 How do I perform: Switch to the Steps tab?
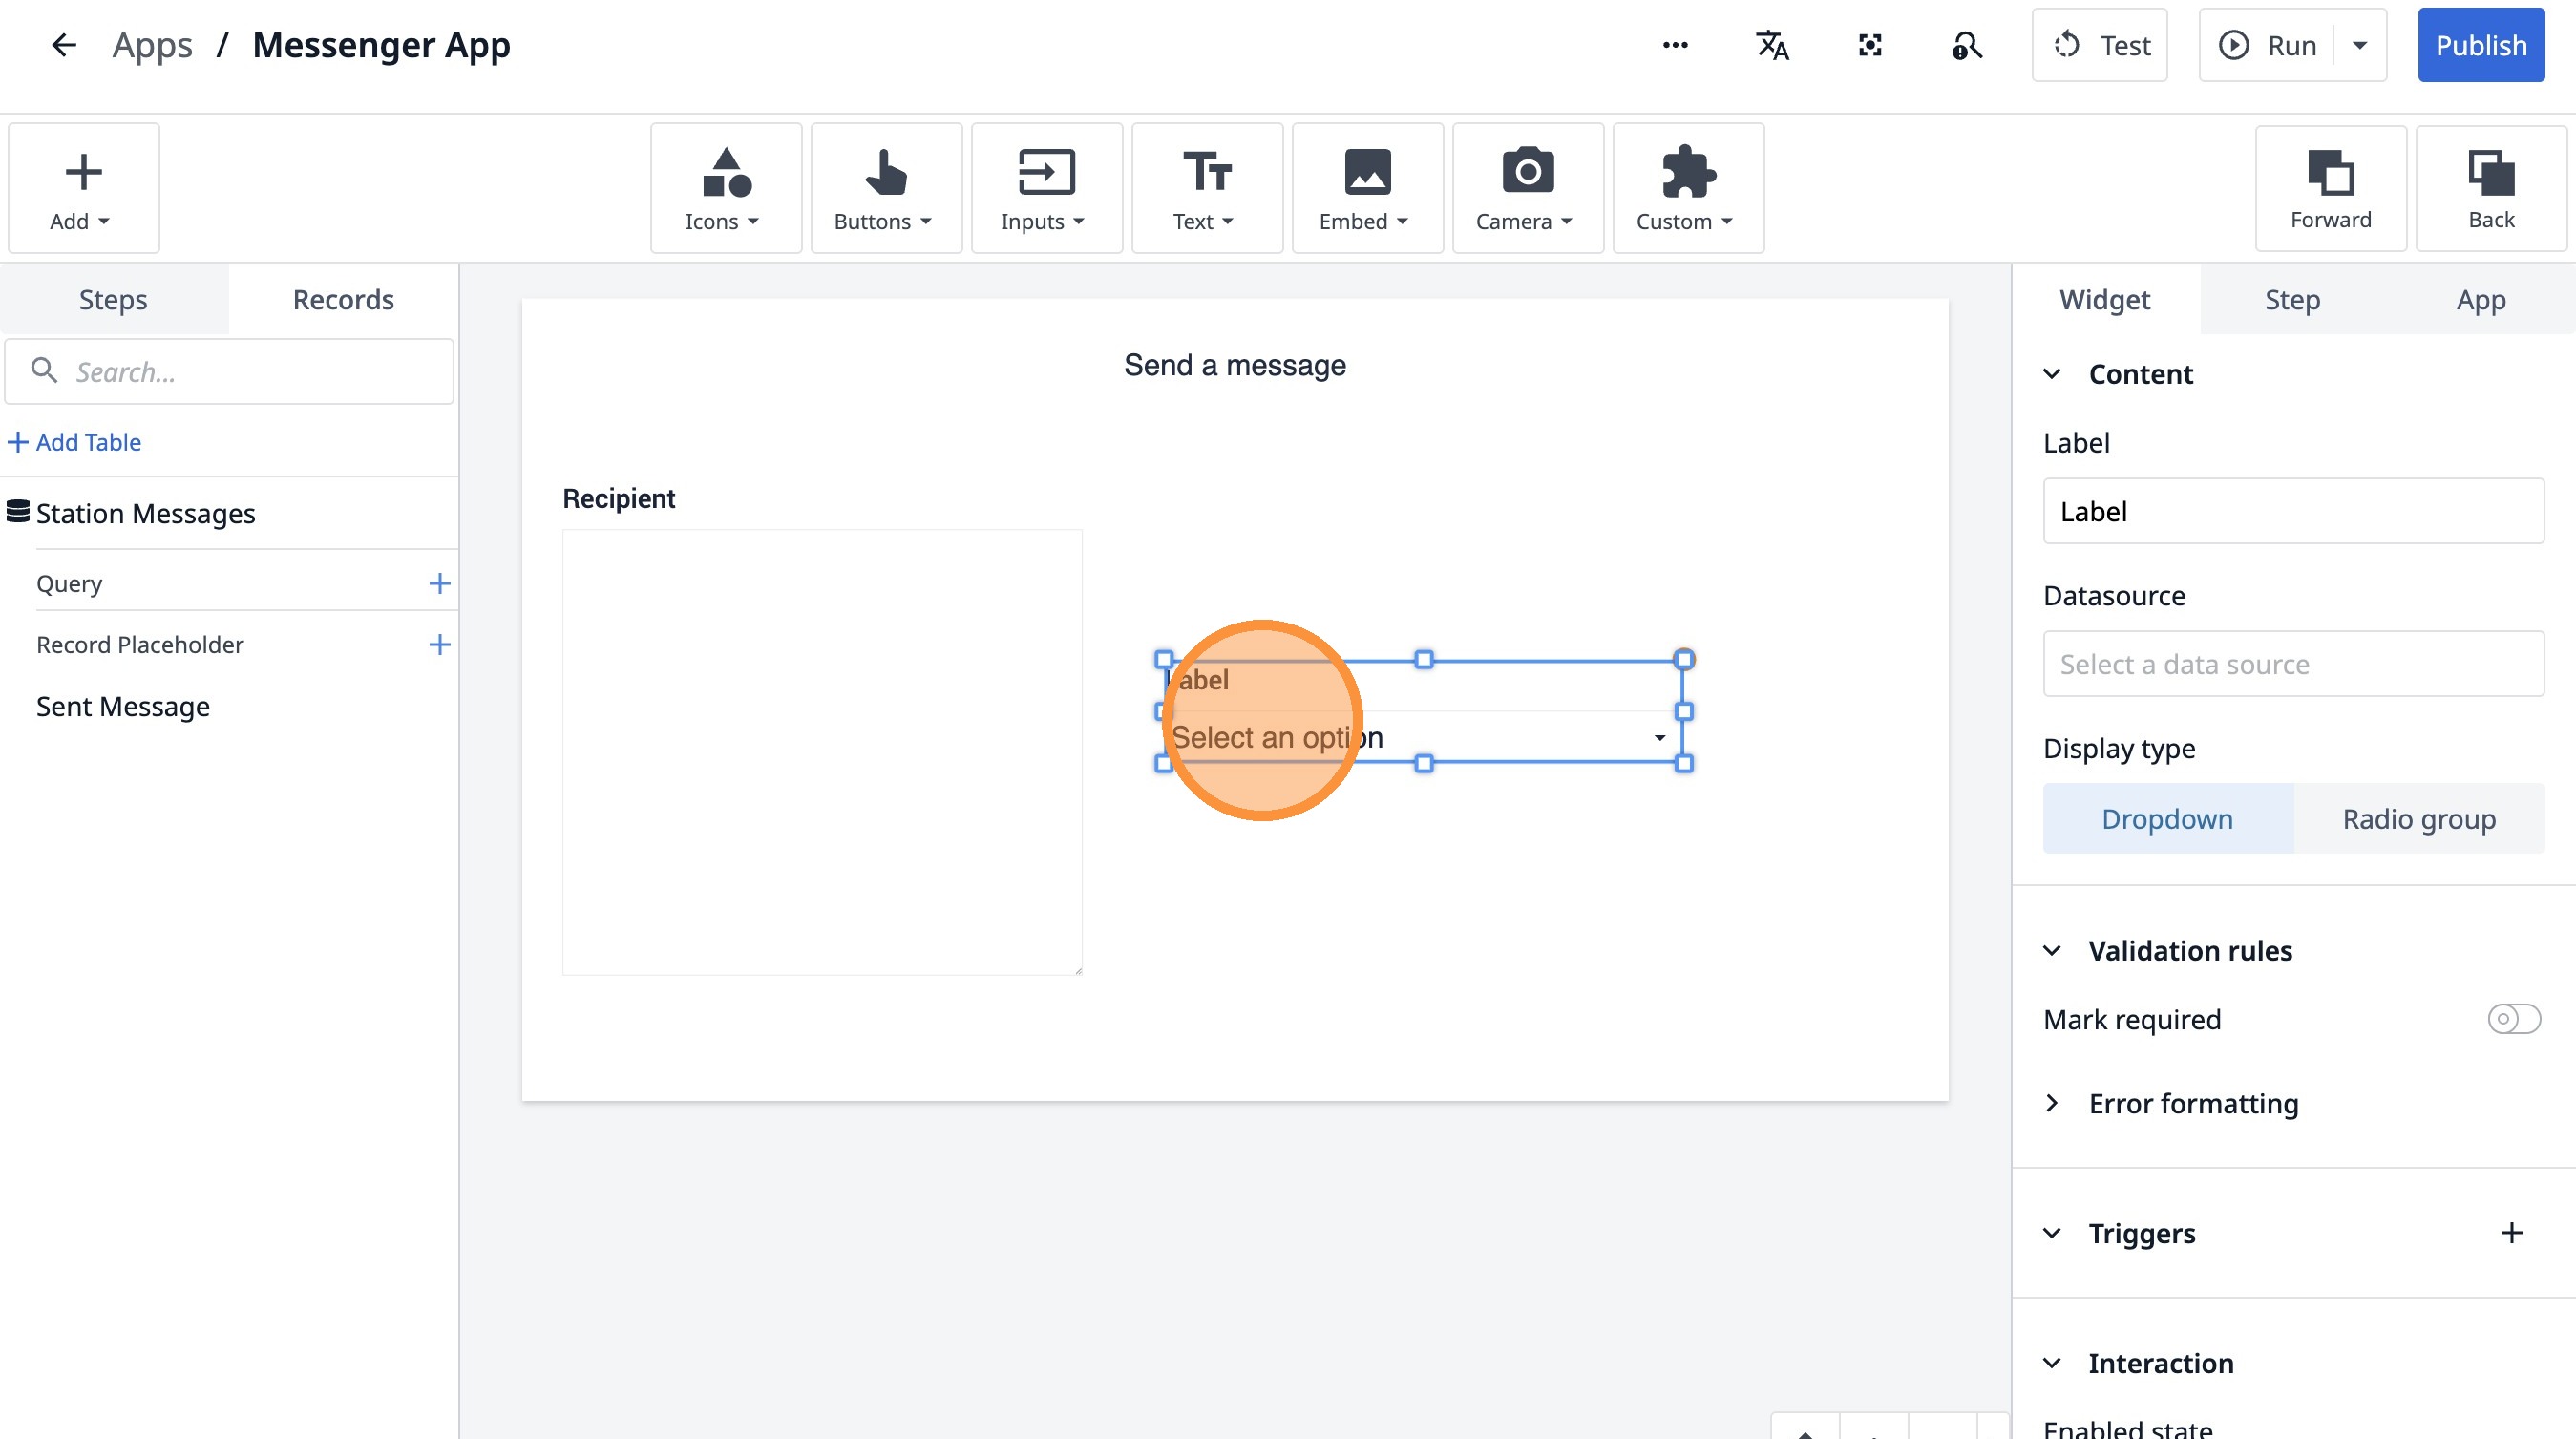(x=113, y=299)
